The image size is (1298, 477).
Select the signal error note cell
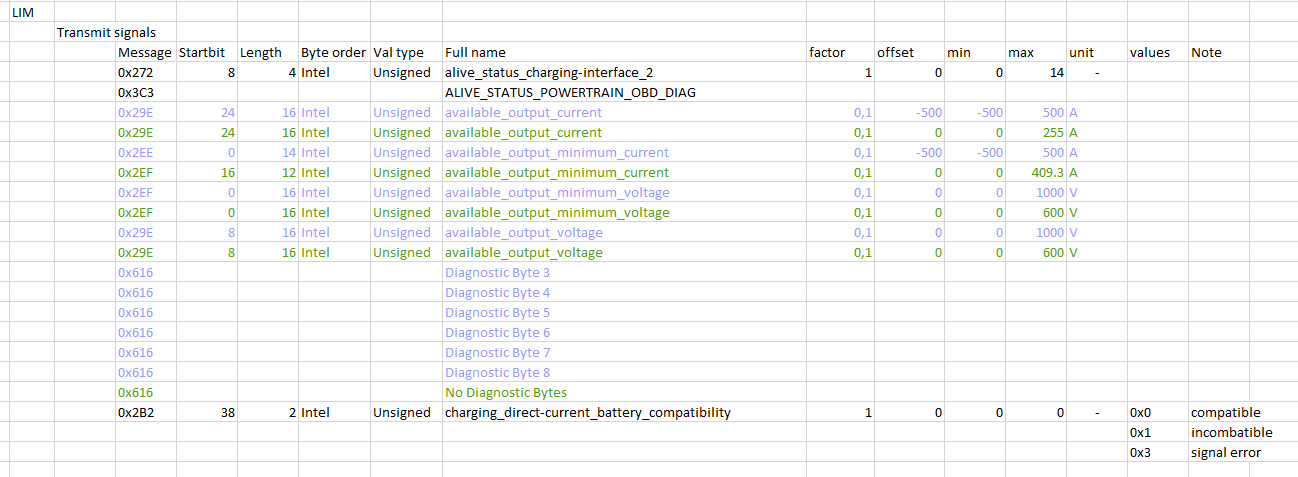[1226, 452]
